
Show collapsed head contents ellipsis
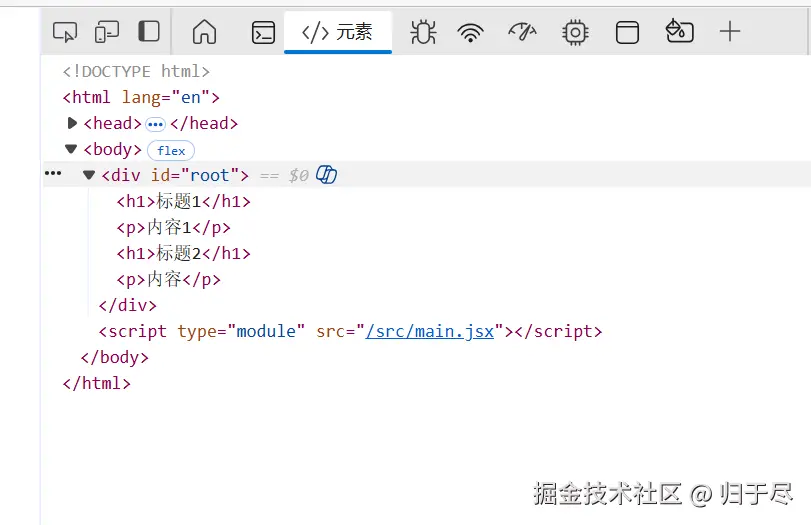pyautogui.click(x=155, y=125)
